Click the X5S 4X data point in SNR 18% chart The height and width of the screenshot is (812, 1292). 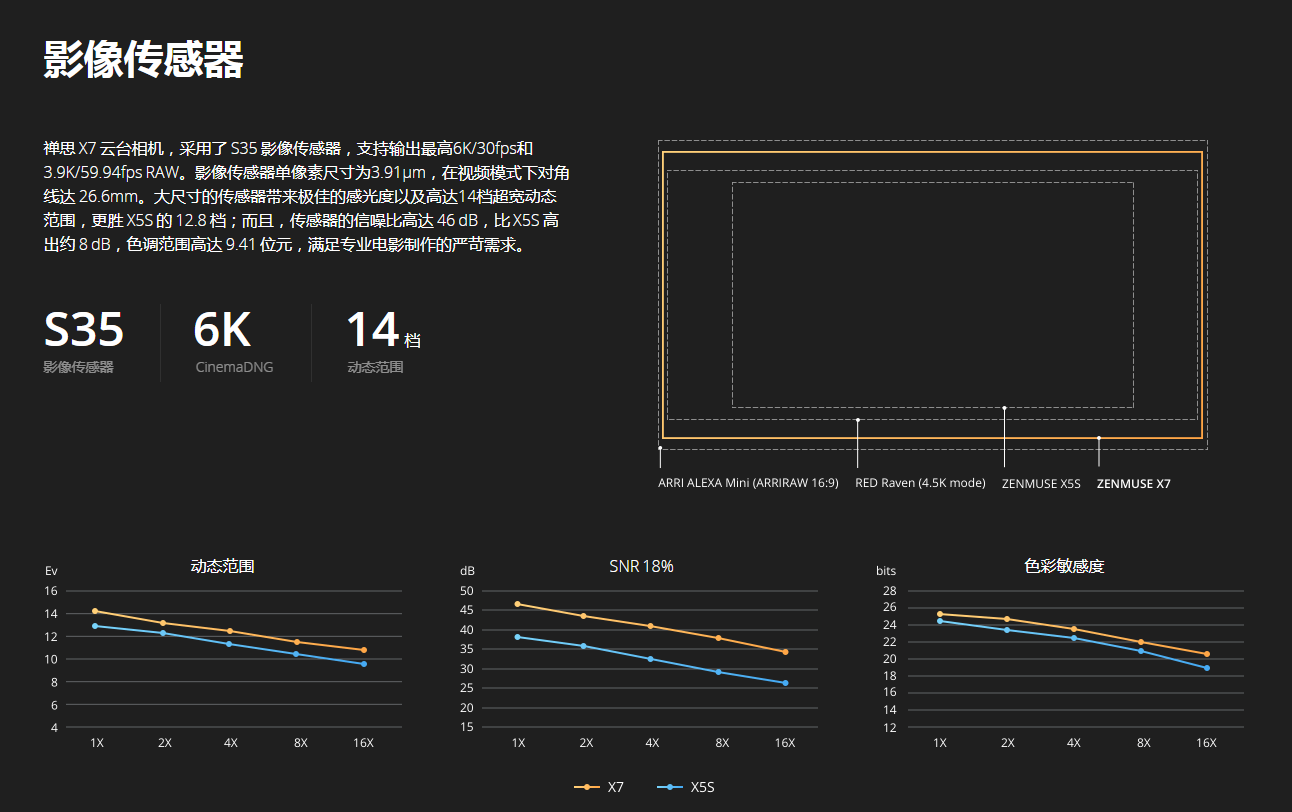coord(651,659)
